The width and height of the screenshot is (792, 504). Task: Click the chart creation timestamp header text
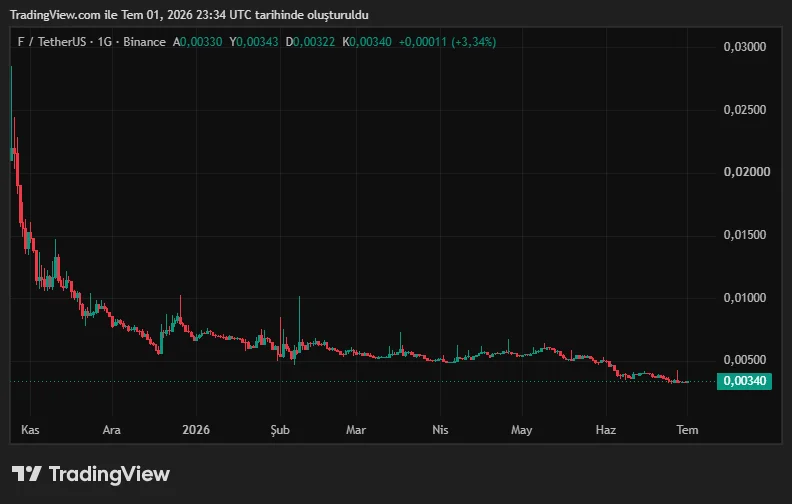coord(189,15)
